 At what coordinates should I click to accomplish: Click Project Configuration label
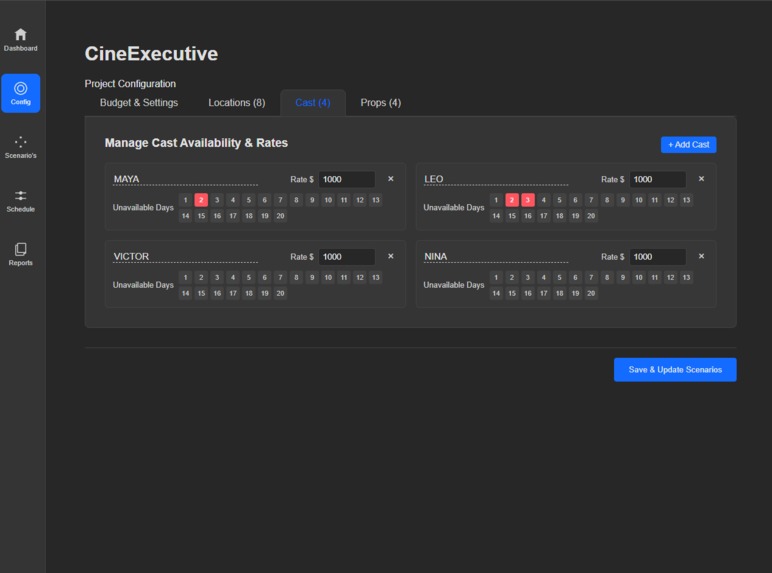click(130, 84)
